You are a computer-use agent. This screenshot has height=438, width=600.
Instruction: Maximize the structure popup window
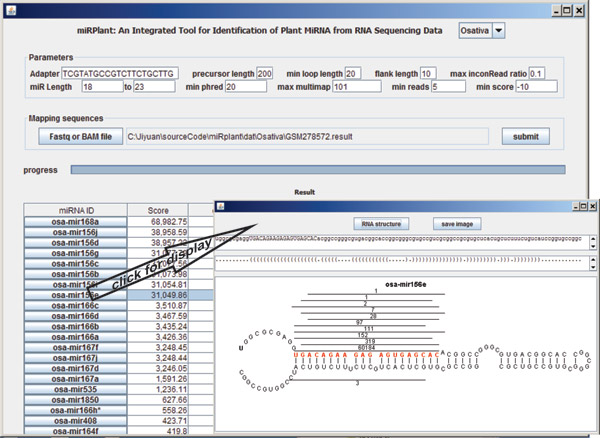571,205
